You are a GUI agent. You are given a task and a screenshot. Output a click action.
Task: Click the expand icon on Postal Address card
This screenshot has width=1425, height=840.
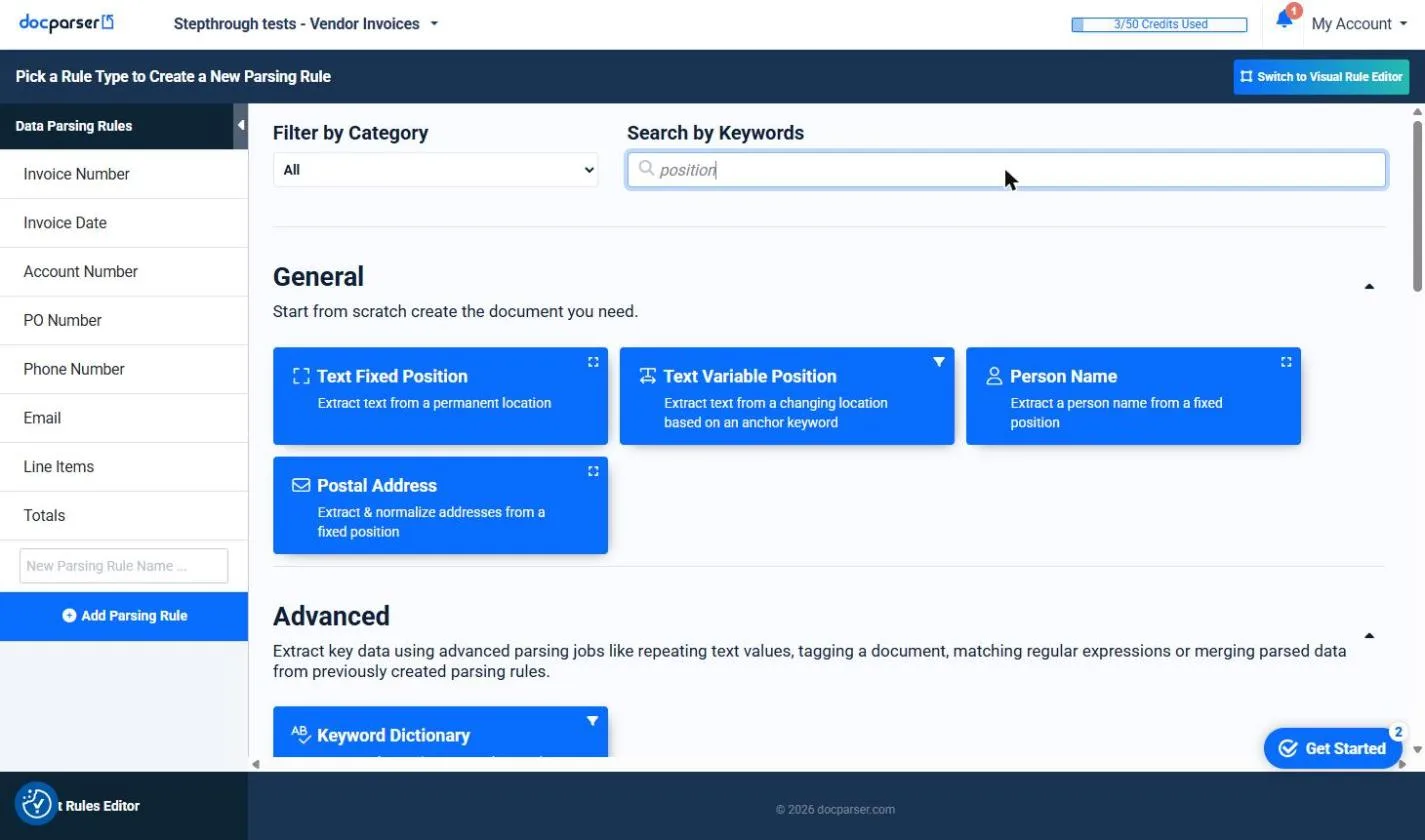tap(593, 471)
